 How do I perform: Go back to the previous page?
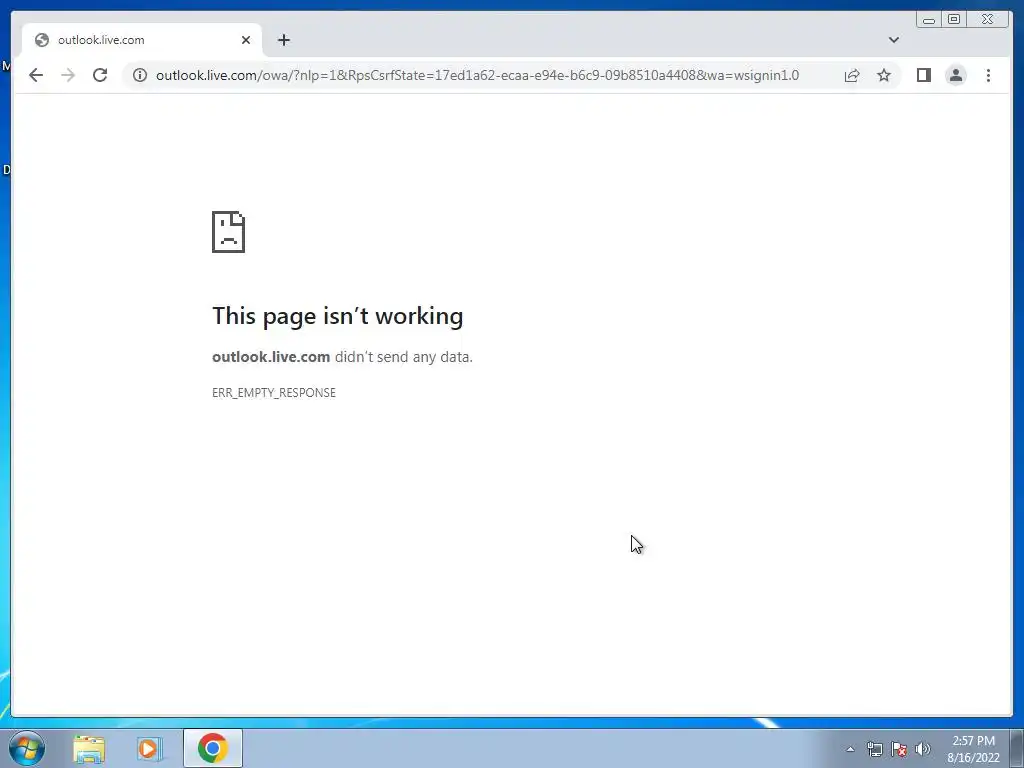point(36,75)
